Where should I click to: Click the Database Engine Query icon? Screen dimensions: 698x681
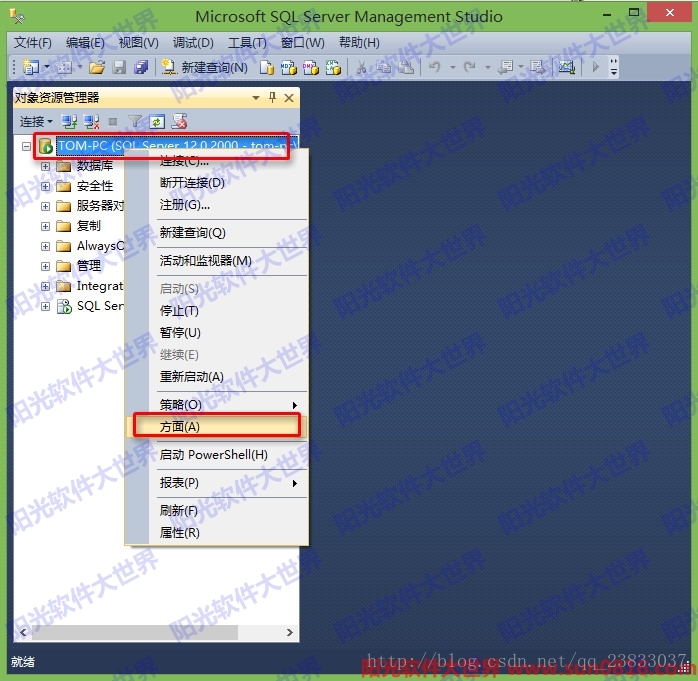267,67
